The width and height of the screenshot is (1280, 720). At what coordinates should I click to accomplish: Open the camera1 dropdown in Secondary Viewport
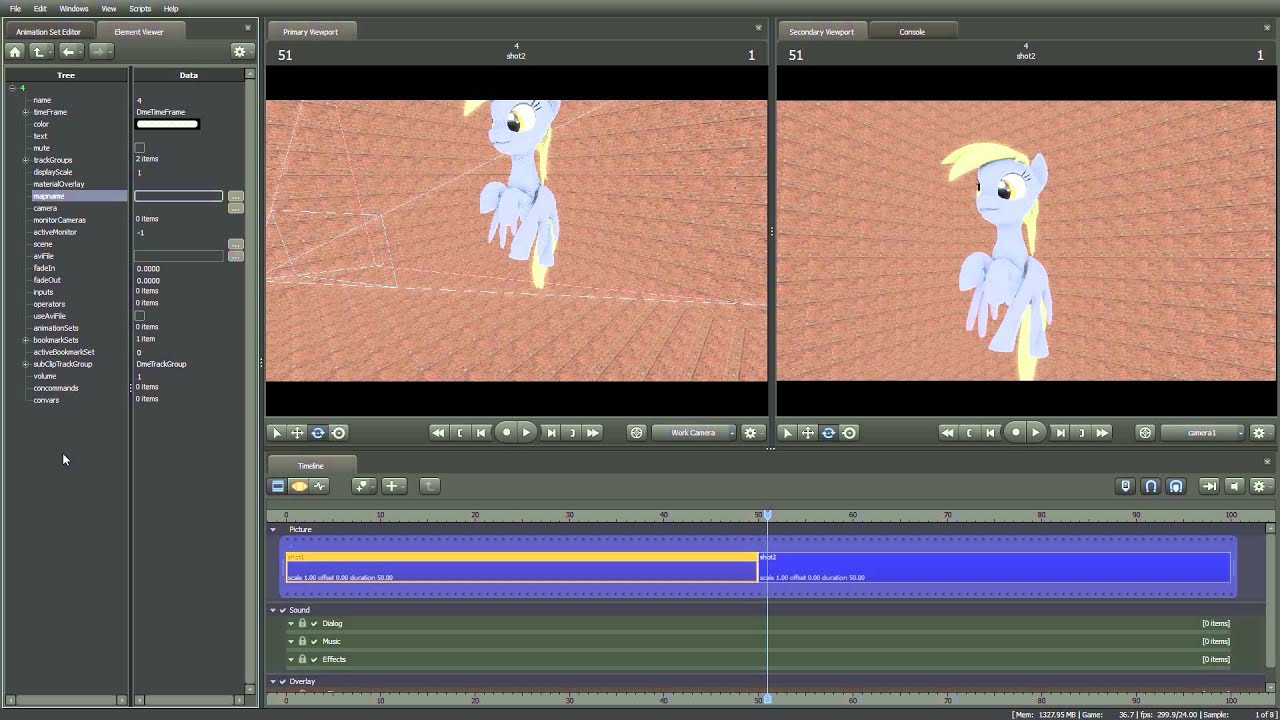point(1203,433)
